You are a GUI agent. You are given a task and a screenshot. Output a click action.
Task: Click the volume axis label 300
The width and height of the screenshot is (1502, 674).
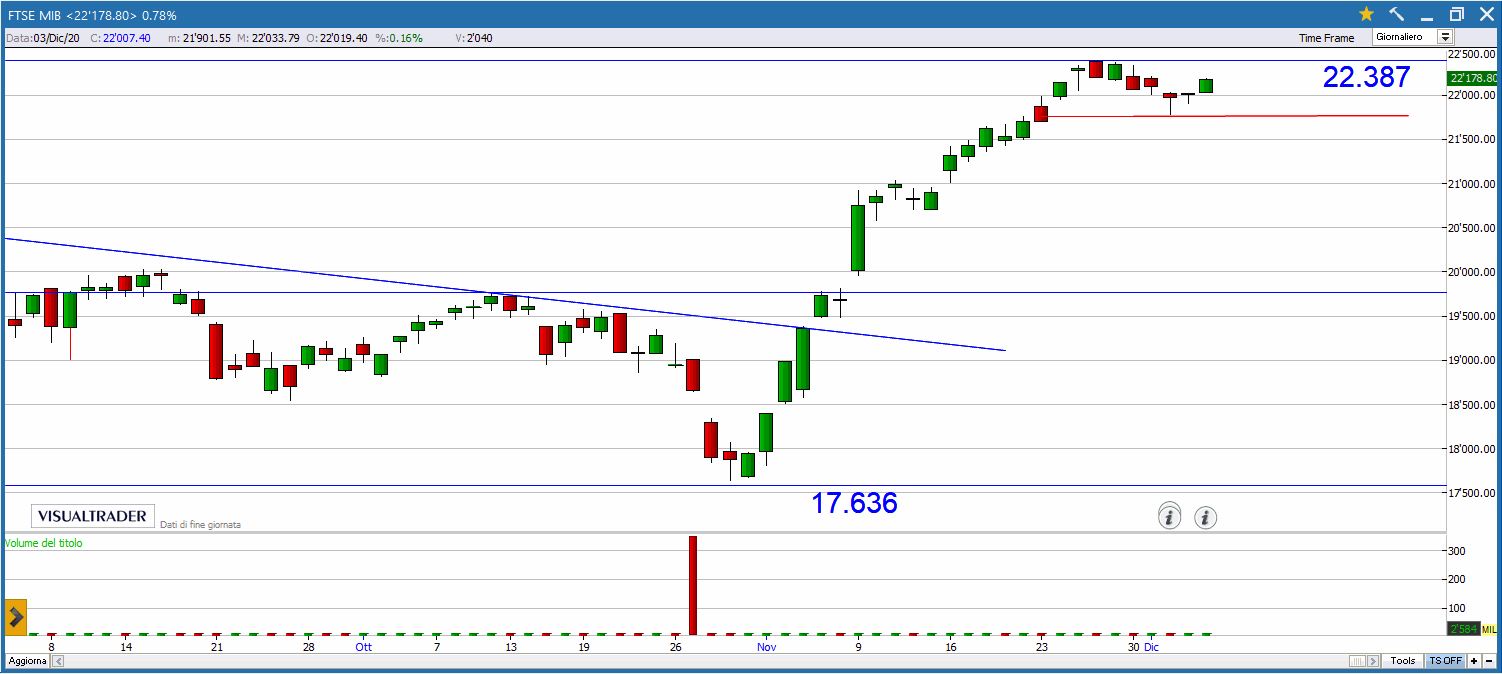coord(1458,551)
